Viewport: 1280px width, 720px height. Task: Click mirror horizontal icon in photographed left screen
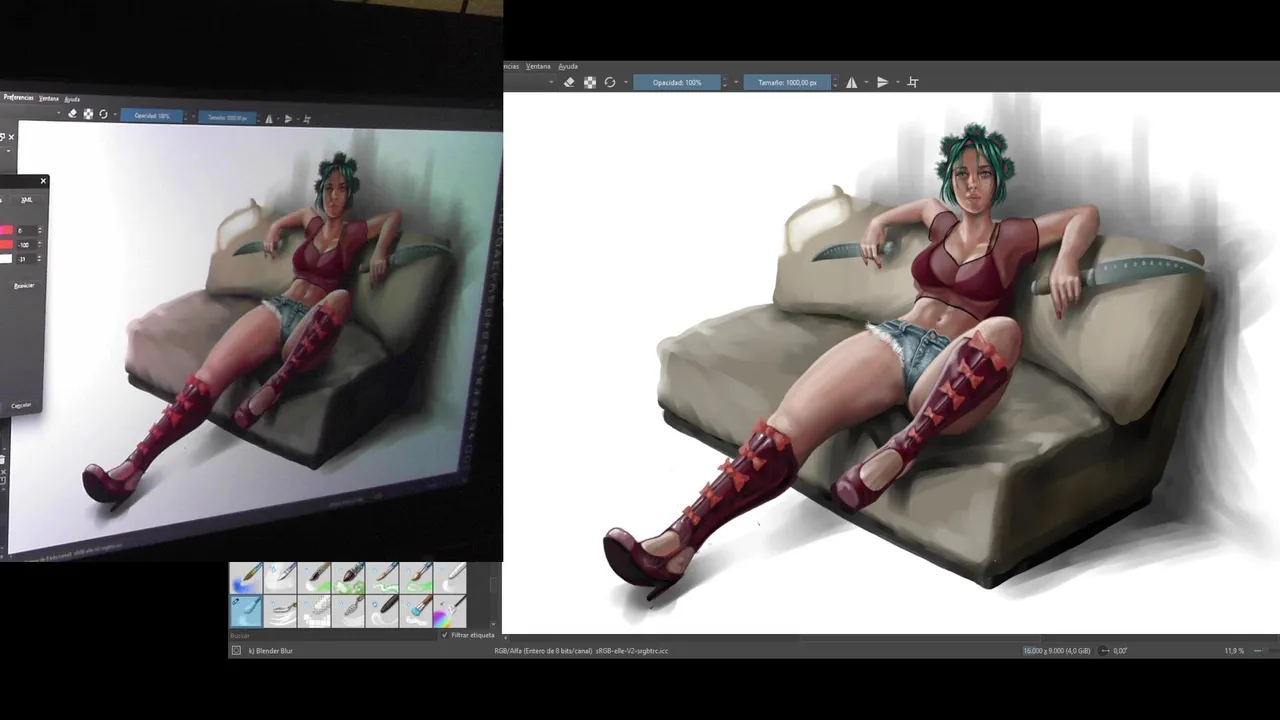pyautogui.click(x=269, y=118)
